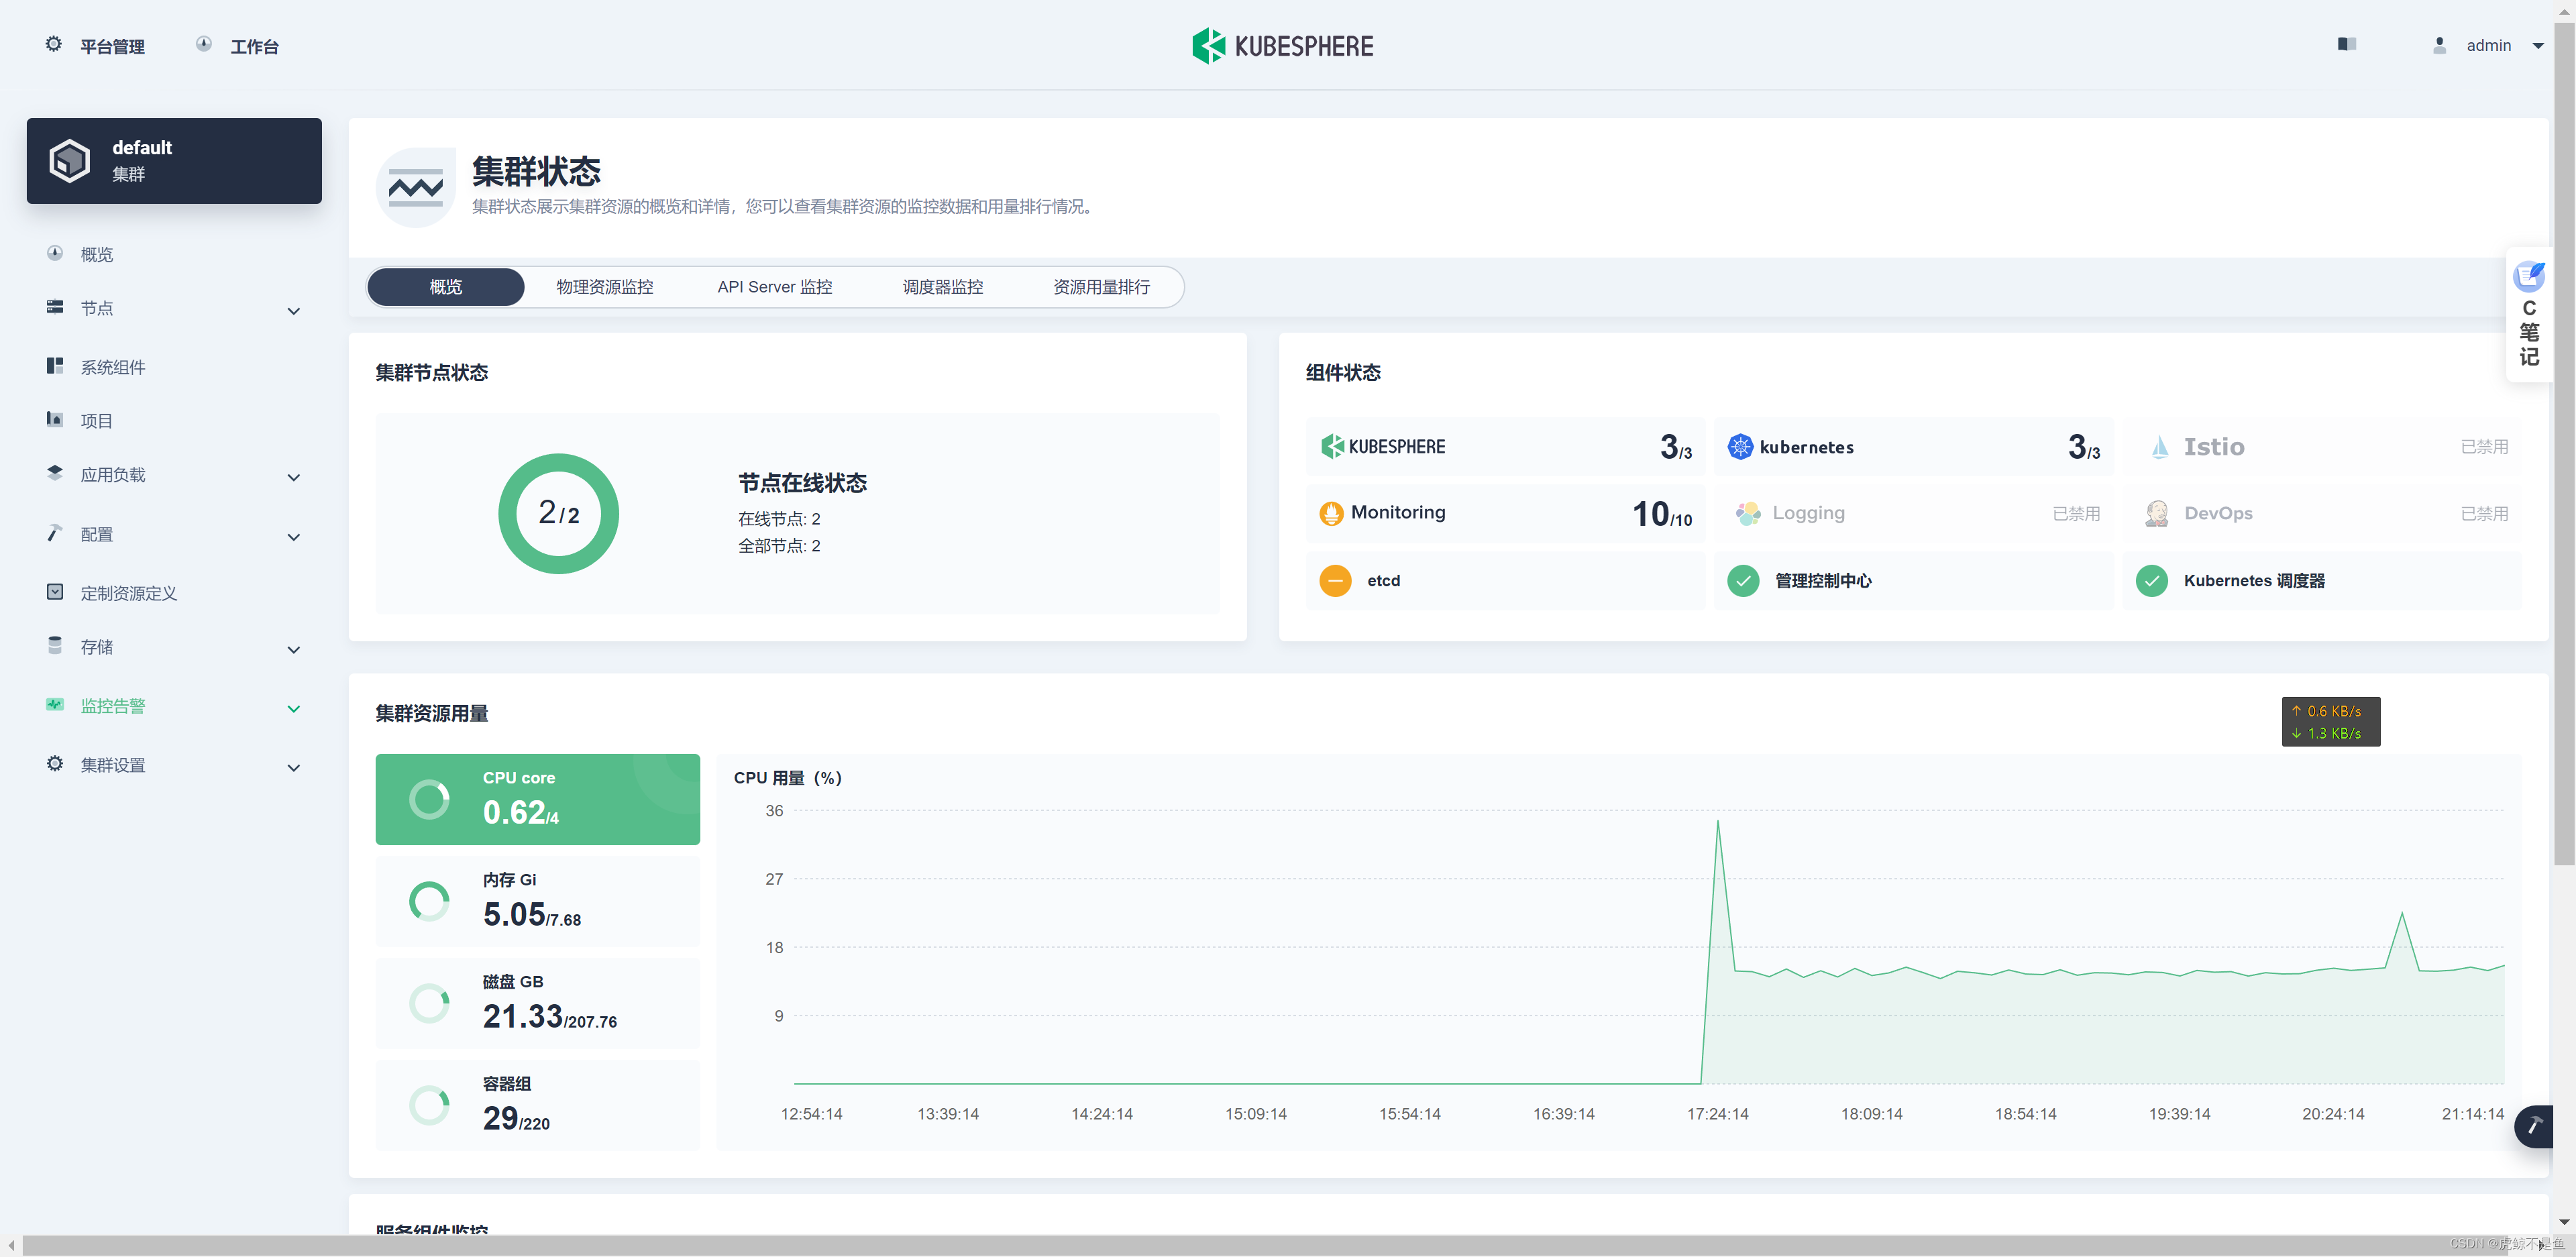Switch to 物理资源监控 tab
The height and width of the screenshot is (1257, 2576).
point(605,287)
